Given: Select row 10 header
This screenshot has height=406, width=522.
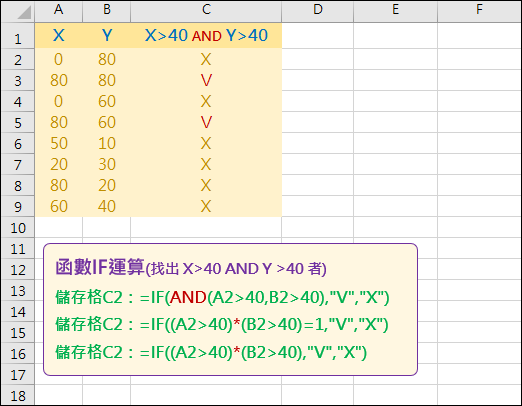Looking at the screenshot, I should (18, 227).
